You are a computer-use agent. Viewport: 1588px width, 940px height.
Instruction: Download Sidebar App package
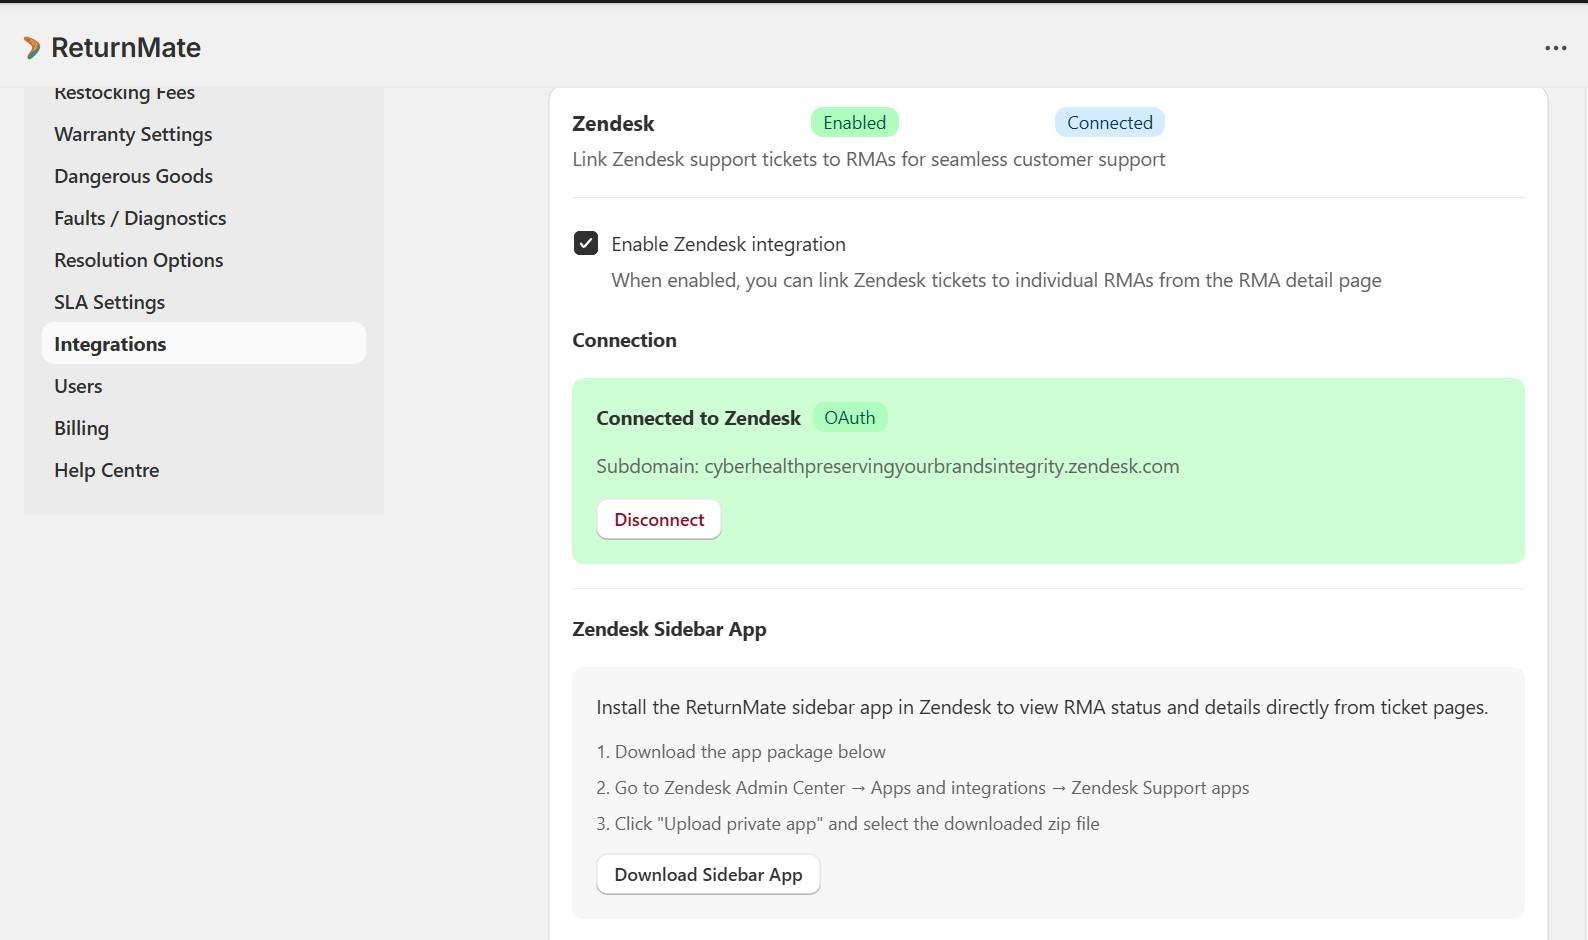pyautogui.click(x=708, y=874)
